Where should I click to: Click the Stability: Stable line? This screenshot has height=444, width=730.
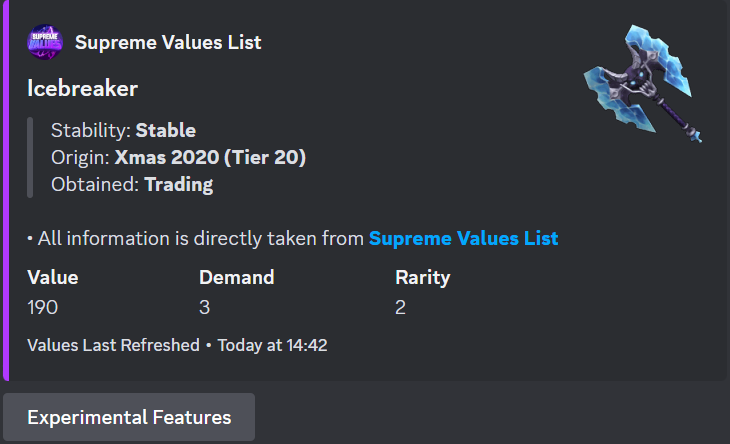point(123,130)
